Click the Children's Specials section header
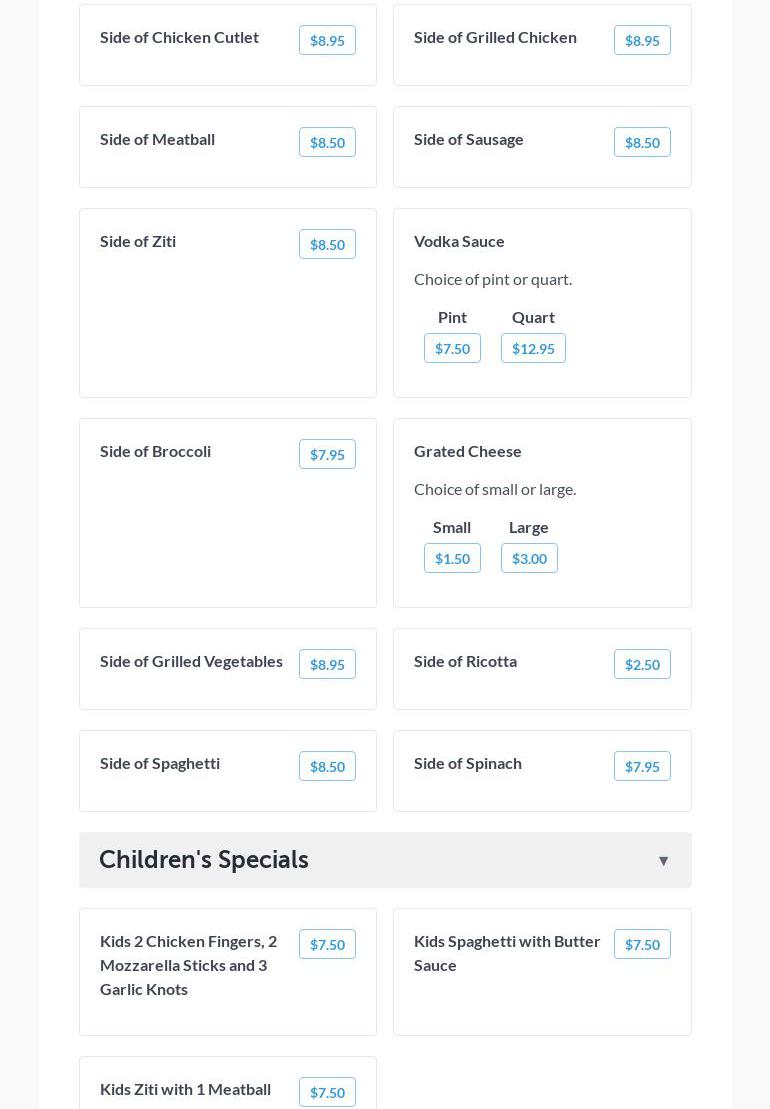 pos(204,860)
